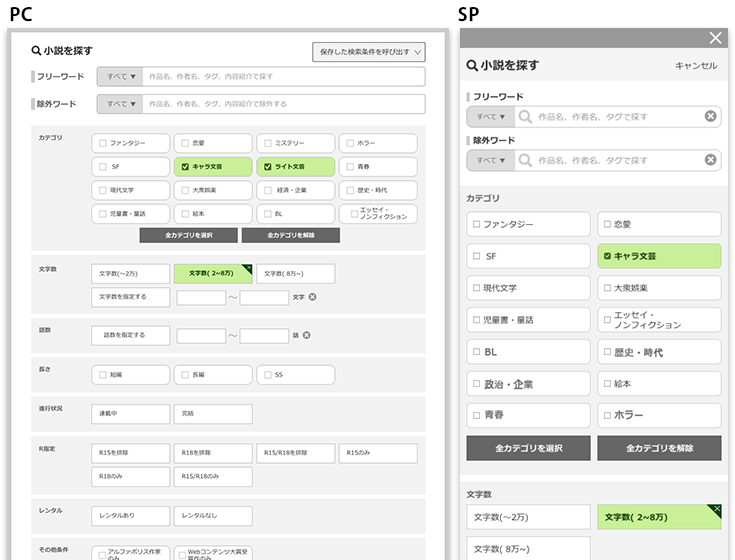This screenshot has width=735, height=560.
Task: Uncheck ライト文芸 in the PC category list
Action: click(268, 167)
